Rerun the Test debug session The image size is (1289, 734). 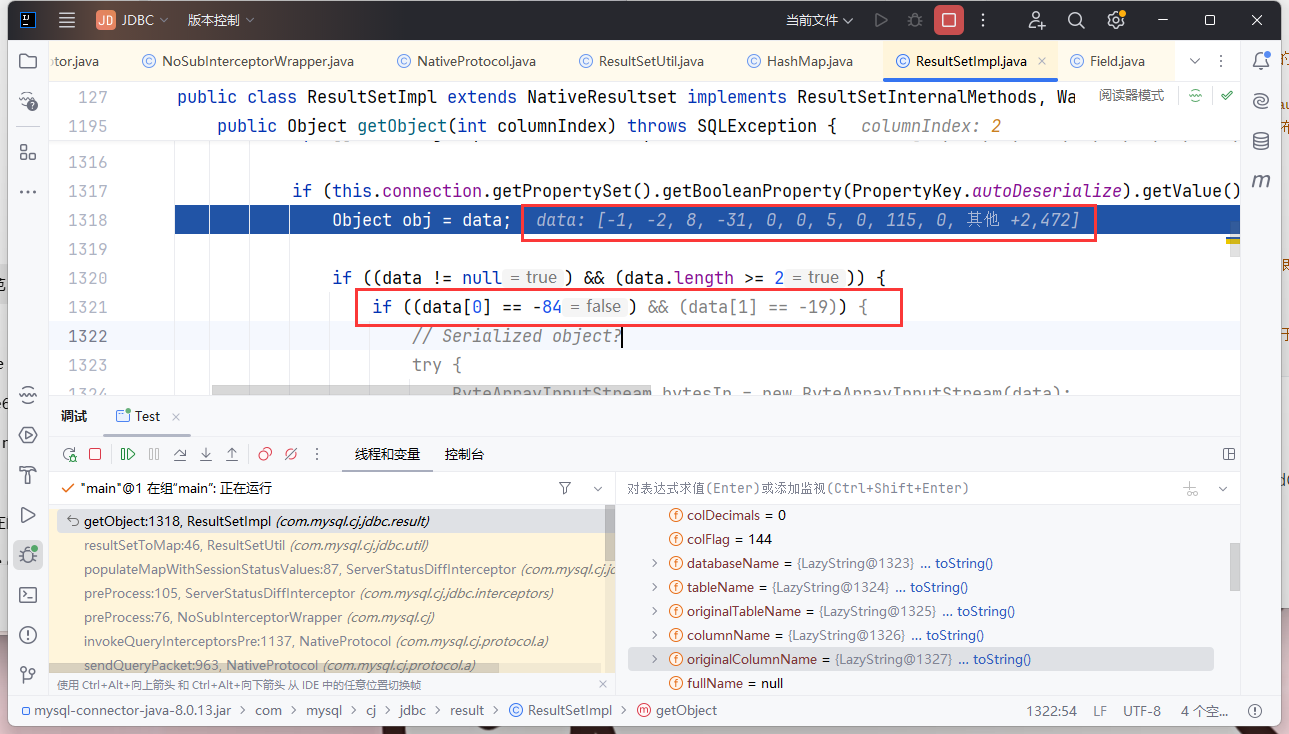click(x=69, y=454)
